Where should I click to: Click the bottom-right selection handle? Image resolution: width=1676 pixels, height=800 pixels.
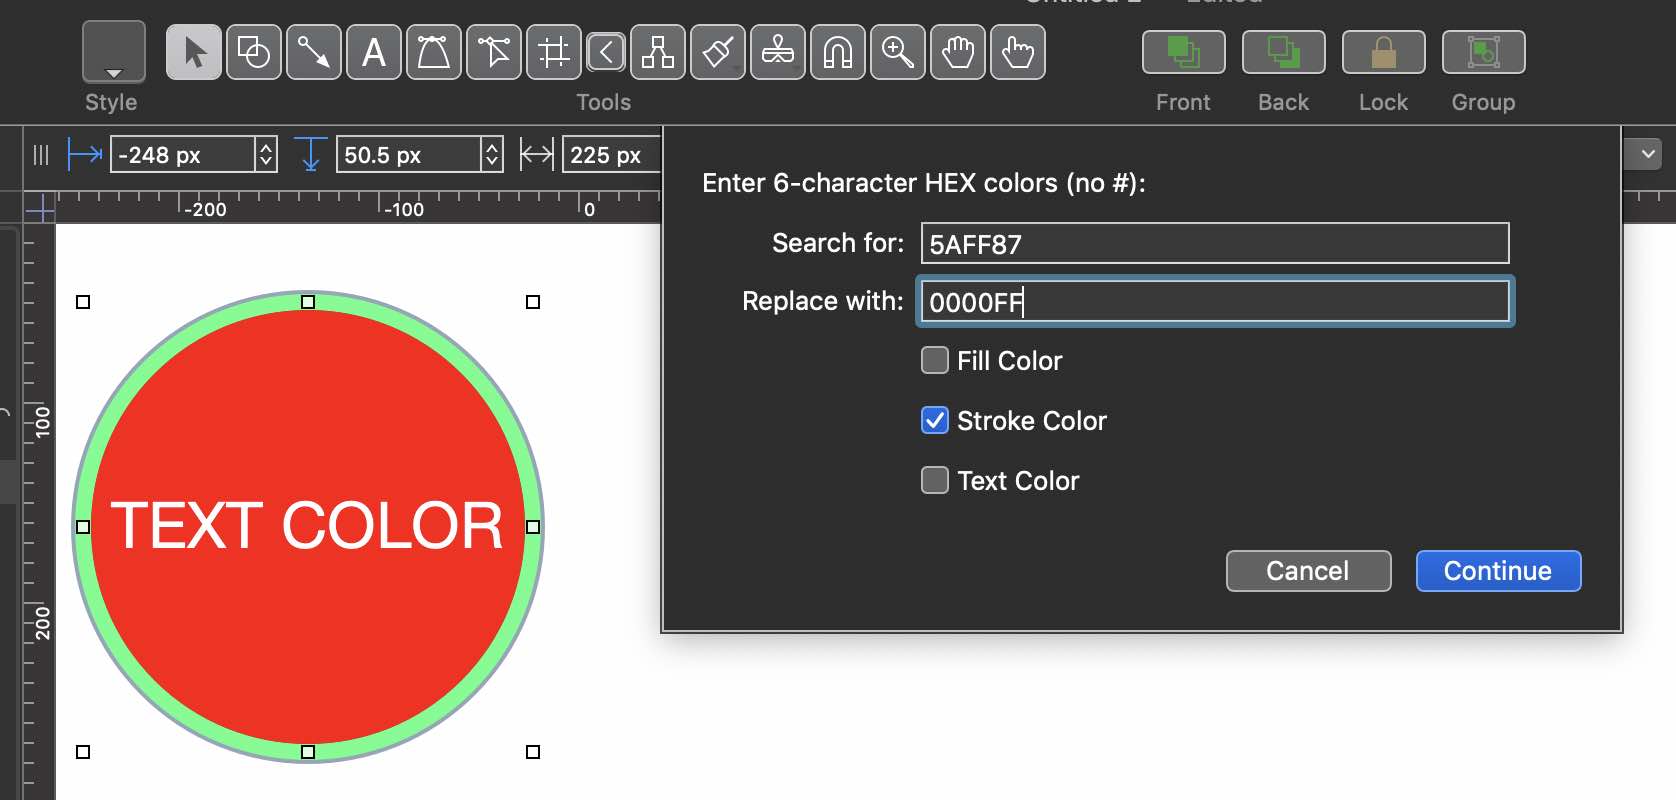(533, 752)
